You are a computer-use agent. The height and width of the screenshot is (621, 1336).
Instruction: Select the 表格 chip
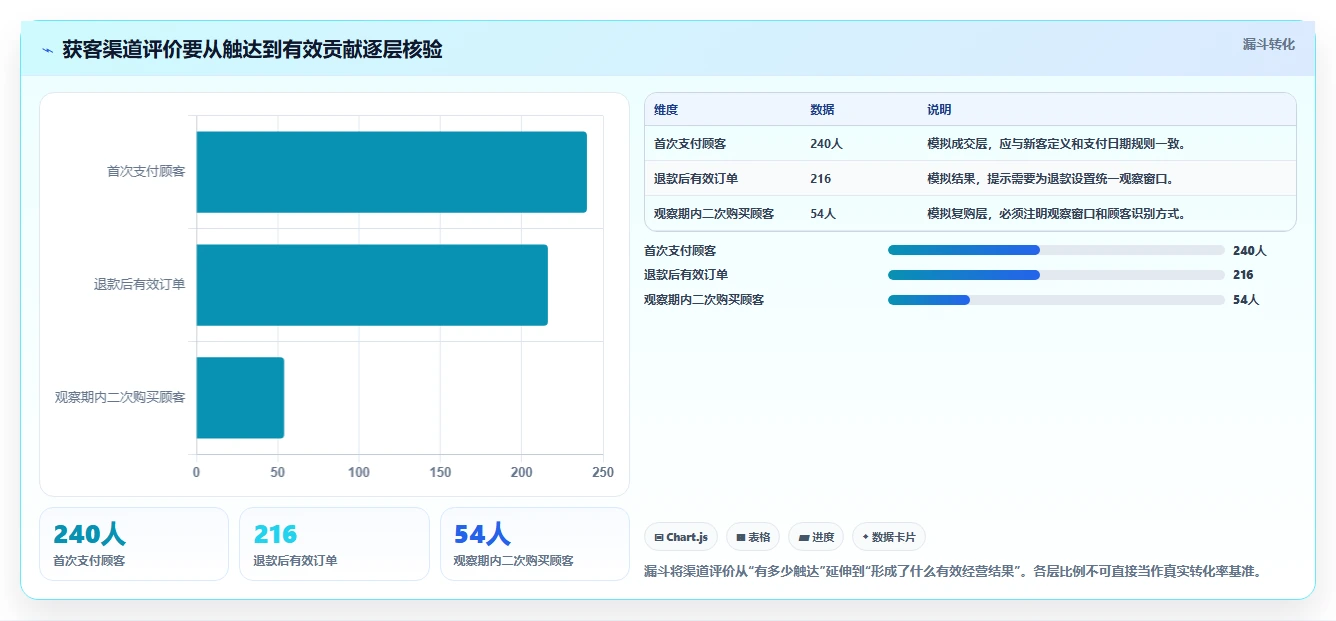point(753,537)
